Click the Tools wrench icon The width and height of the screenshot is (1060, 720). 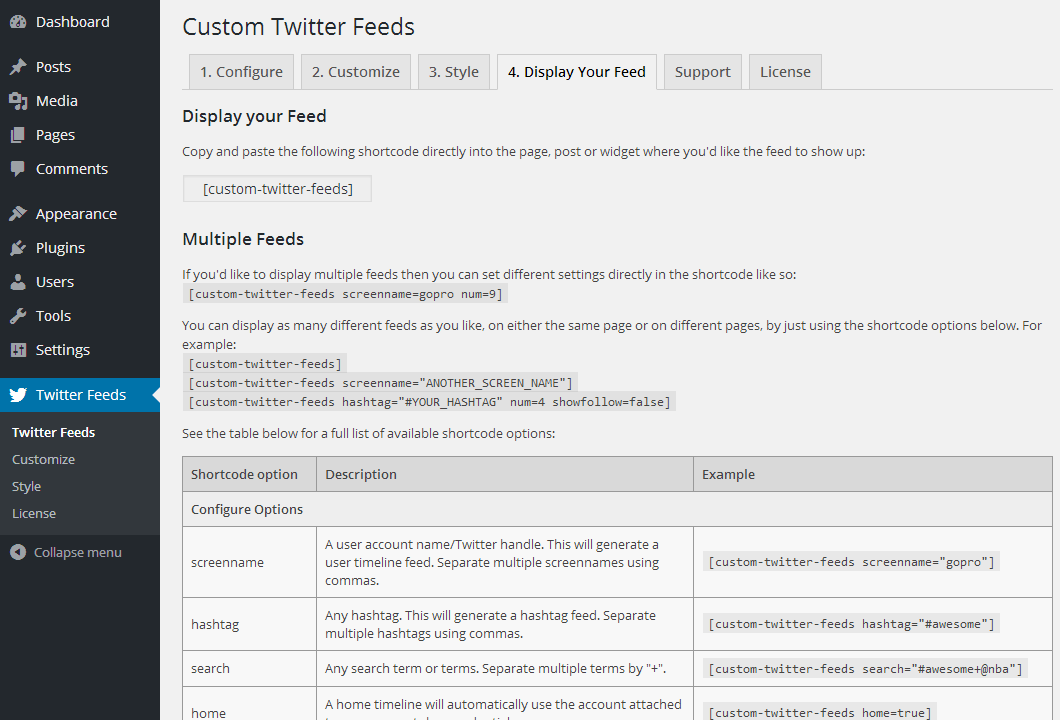[x=18, y=316]
